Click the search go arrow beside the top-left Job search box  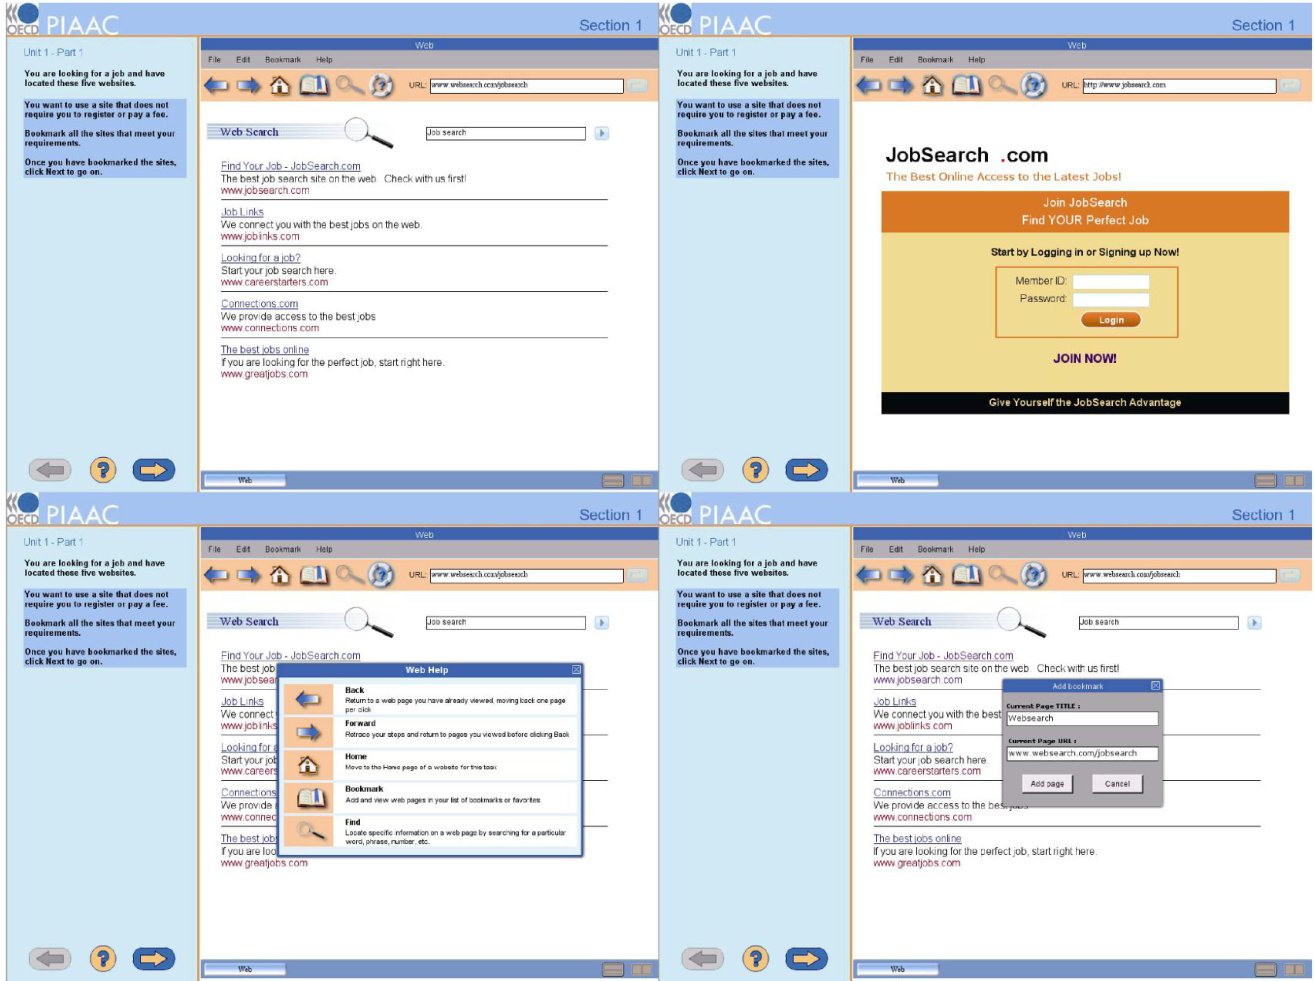[602, 133]
